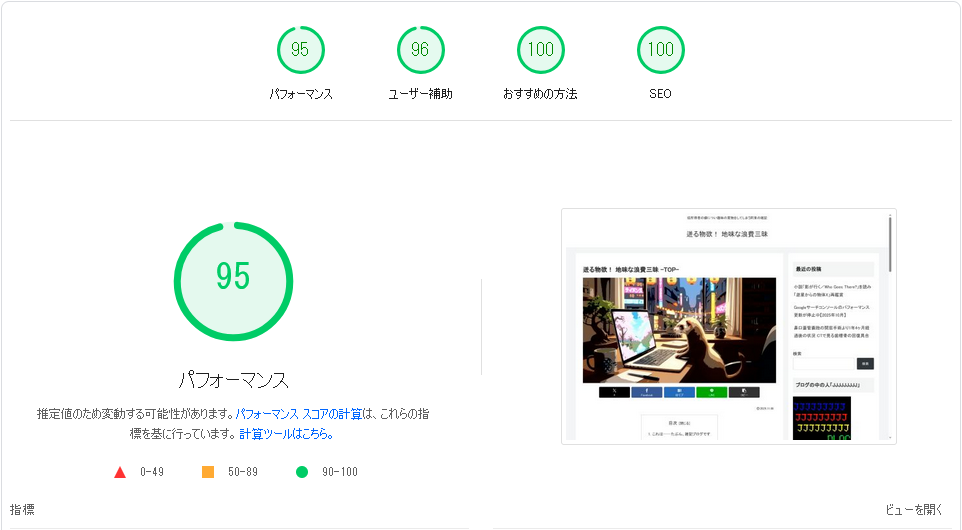Click the orange square 50-89 legend icon

click(208, 472)
